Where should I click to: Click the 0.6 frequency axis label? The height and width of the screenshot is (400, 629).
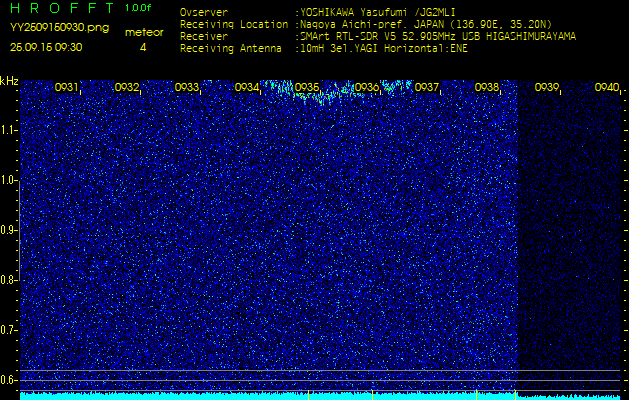coord(8,380)
